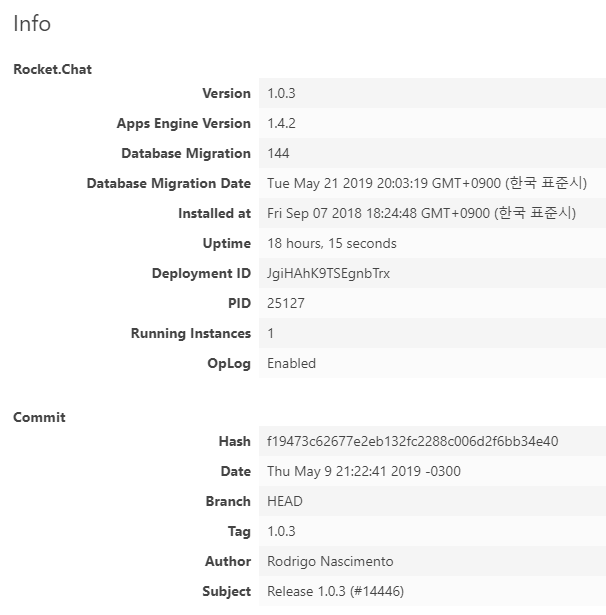
Task: Click the Database Migration Date label
Action: click(169, 183)
